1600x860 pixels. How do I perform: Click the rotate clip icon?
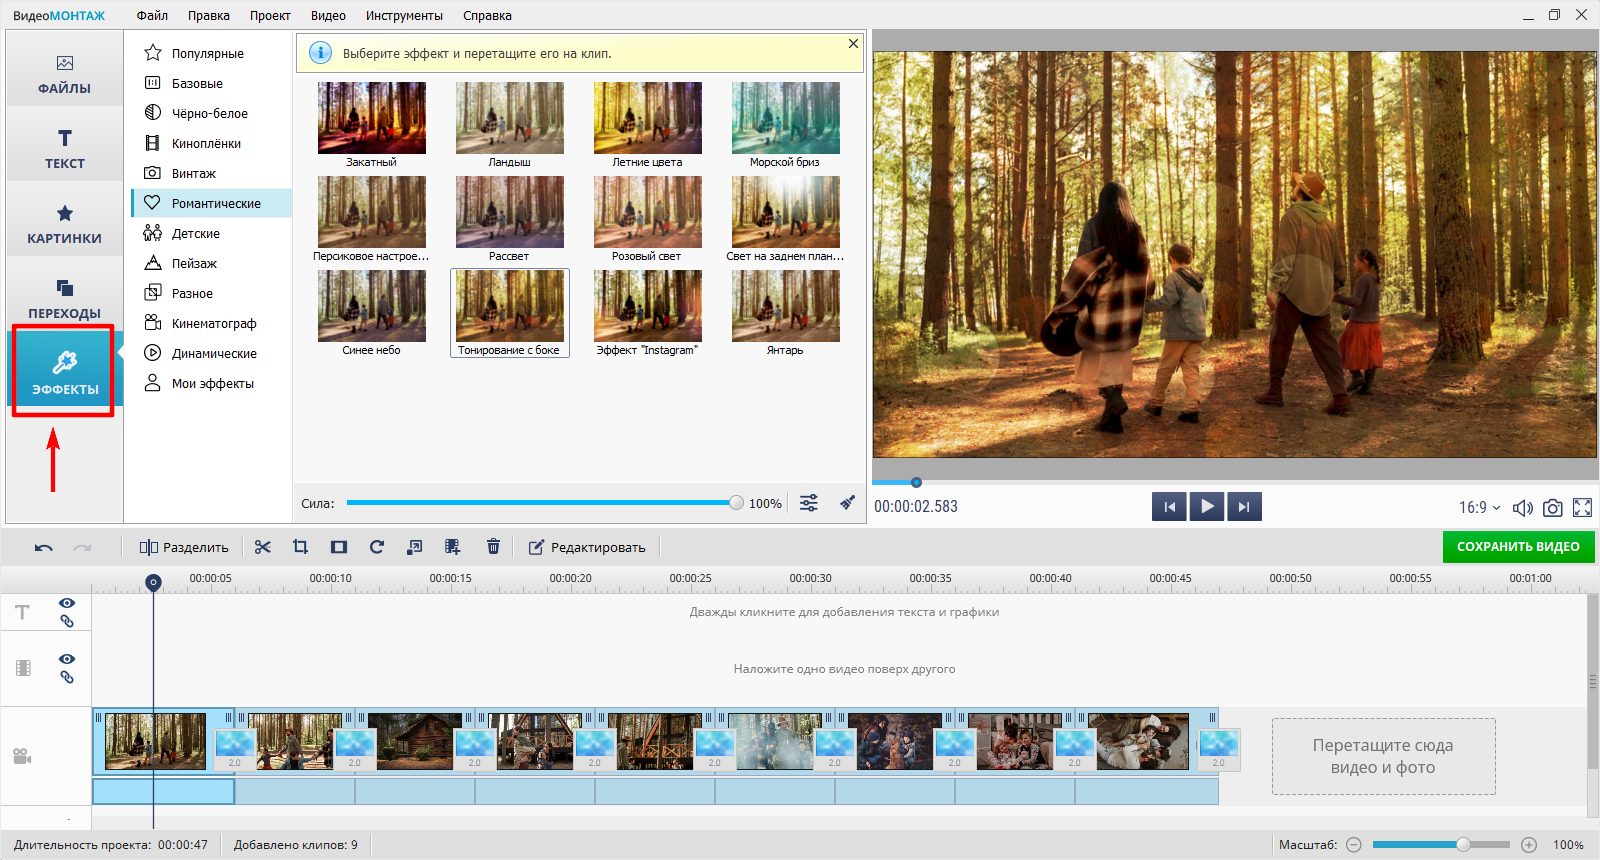point(377,547)
